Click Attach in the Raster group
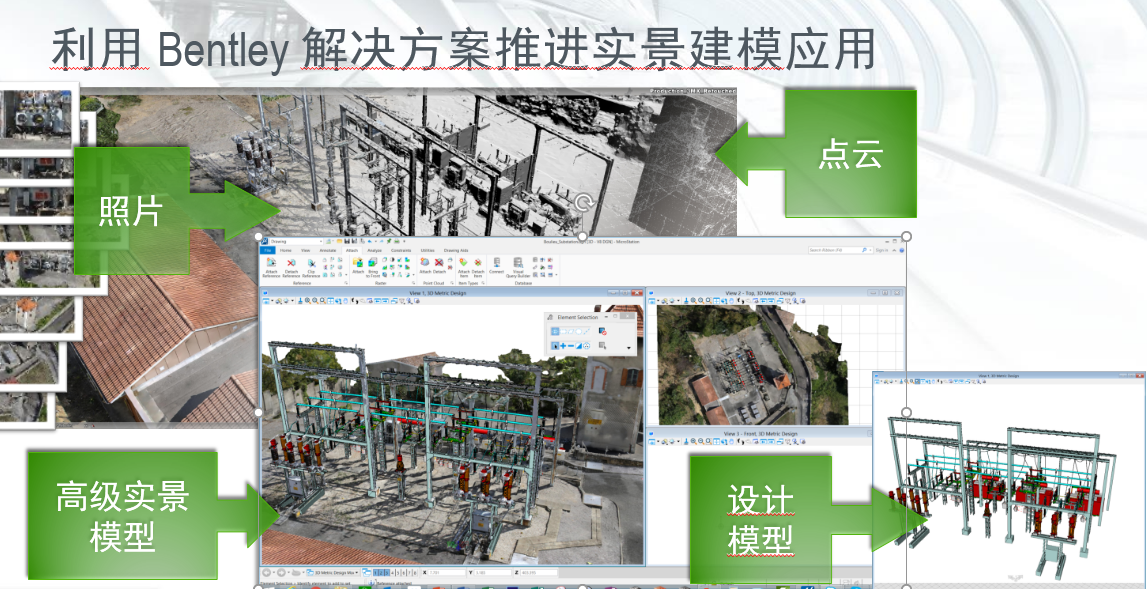 358,266
